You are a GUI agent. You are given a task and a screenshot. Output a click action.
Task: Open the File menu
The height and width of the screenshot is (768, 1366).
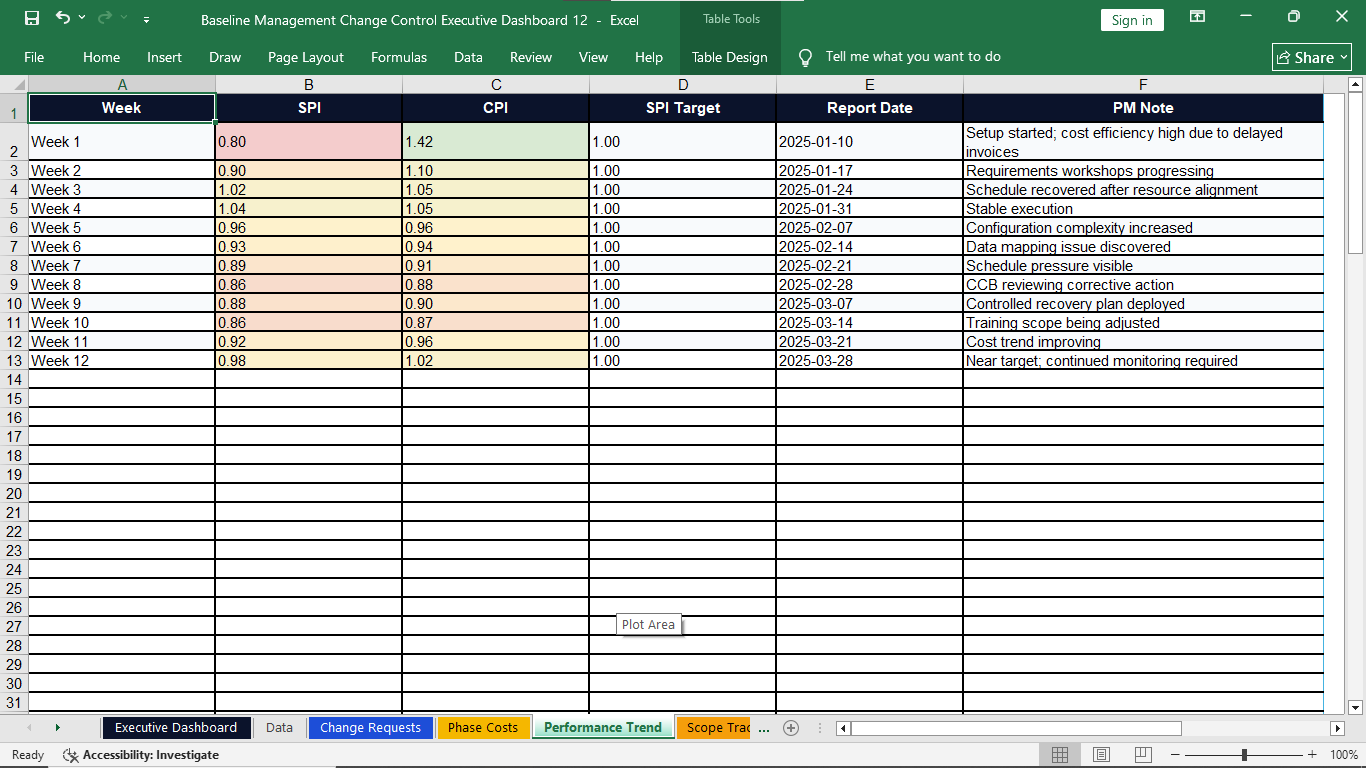34,57
